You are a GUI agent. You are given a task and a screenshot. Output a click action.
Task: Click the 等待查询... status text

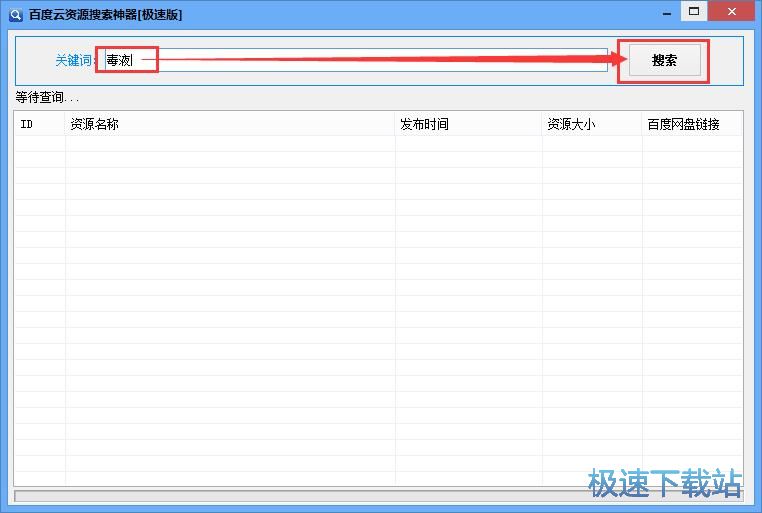point(47,98)
